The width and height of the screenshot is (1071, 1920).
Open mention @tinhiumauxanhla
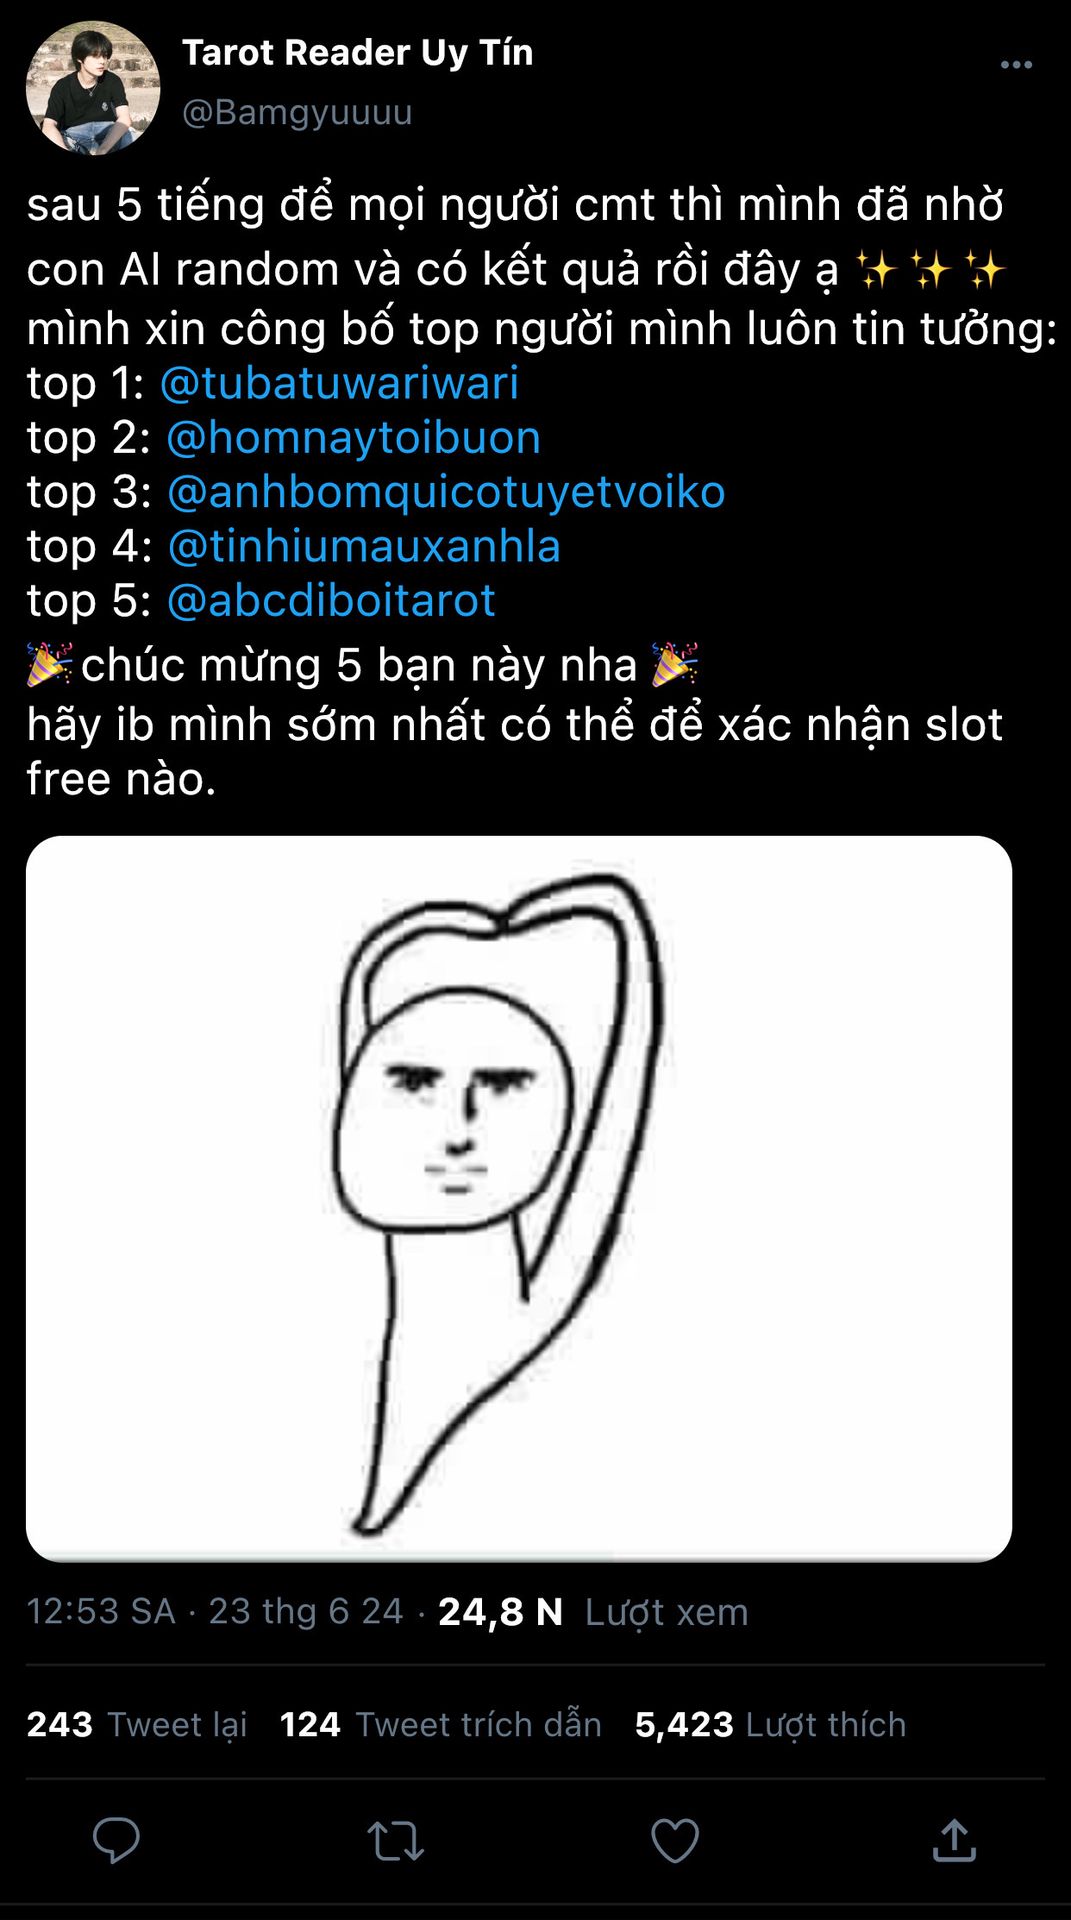364,546
